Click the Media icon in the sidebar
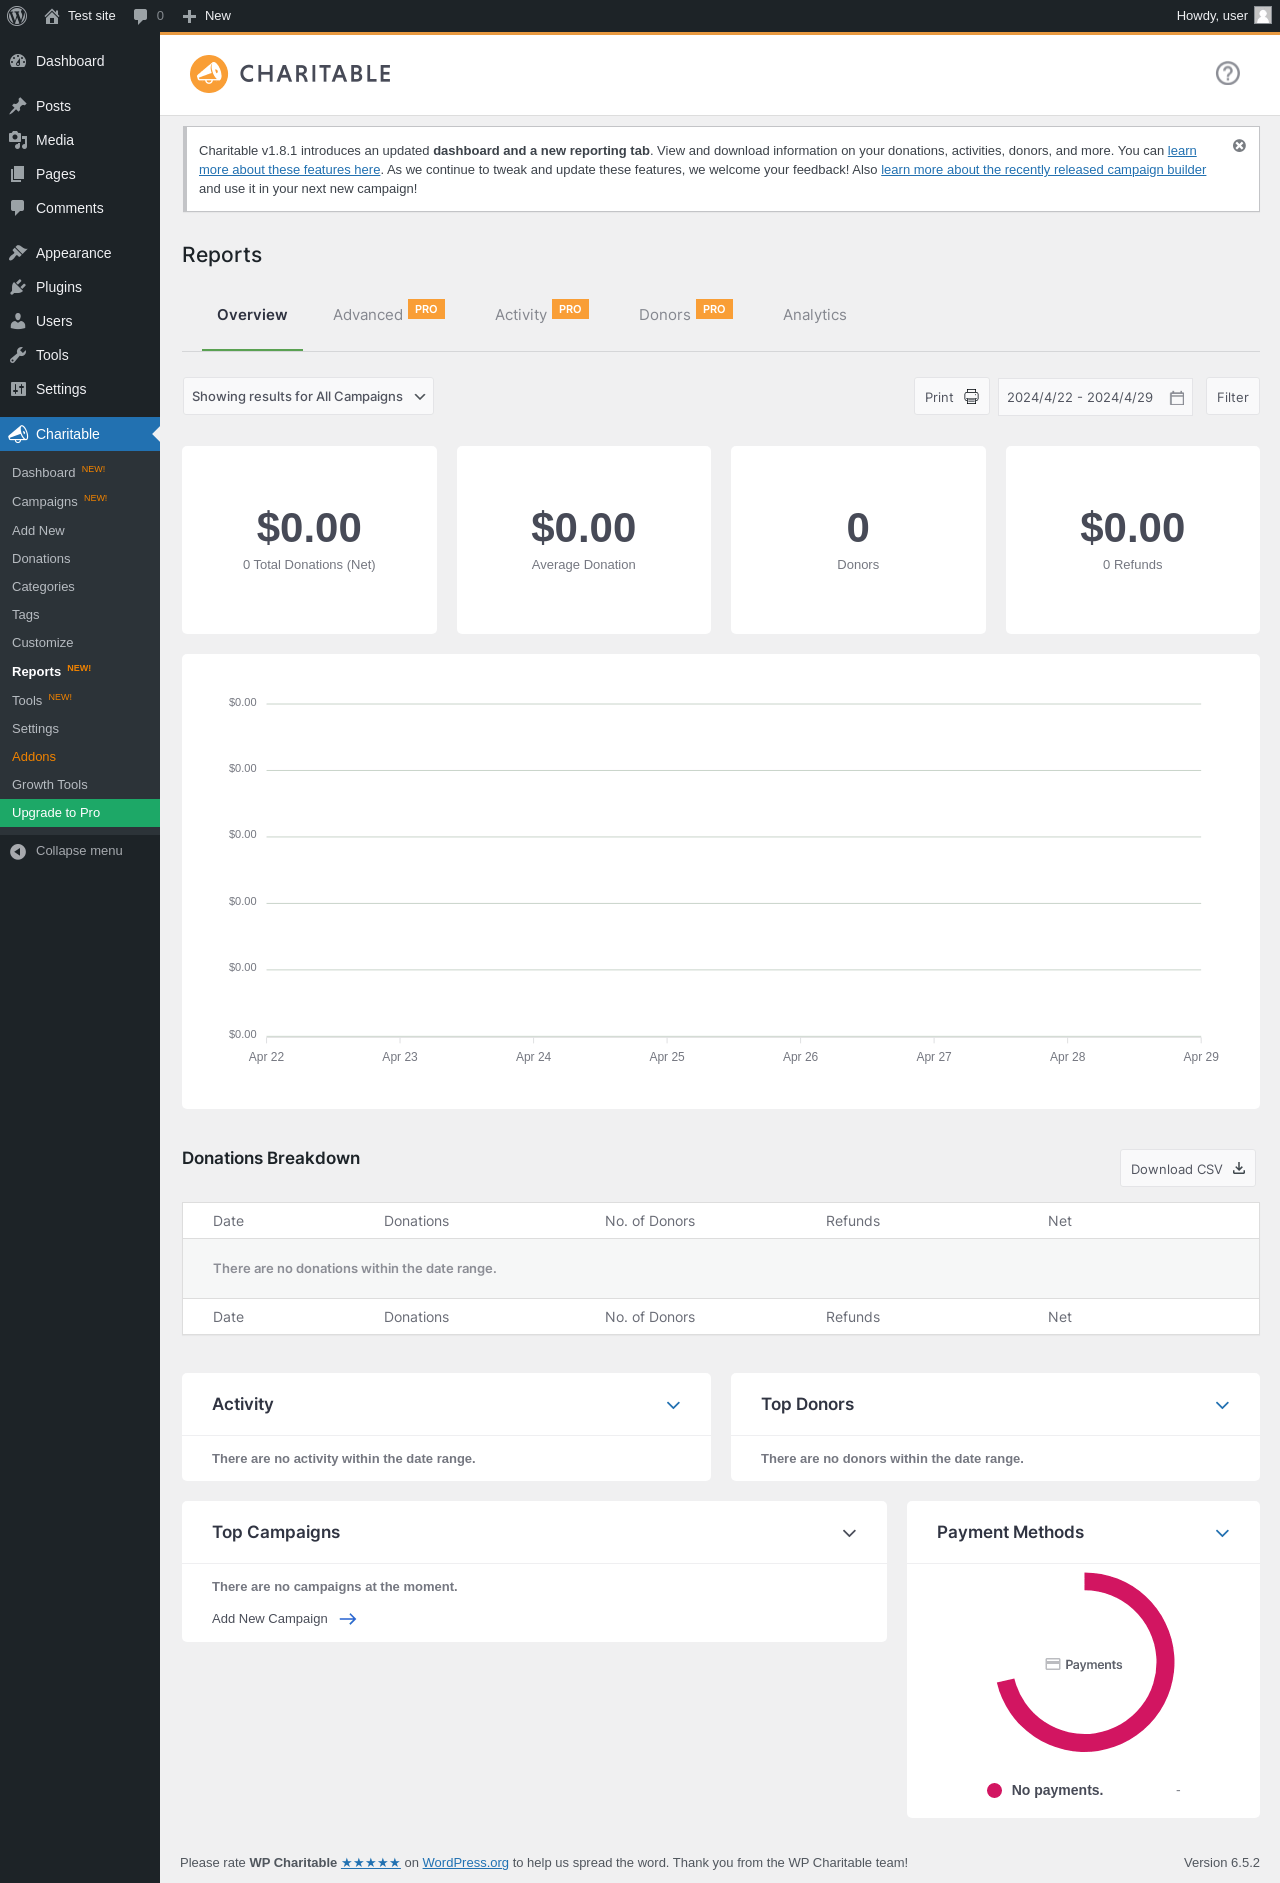This screenshot has width=1280, height=1883. tap(18, 140)
